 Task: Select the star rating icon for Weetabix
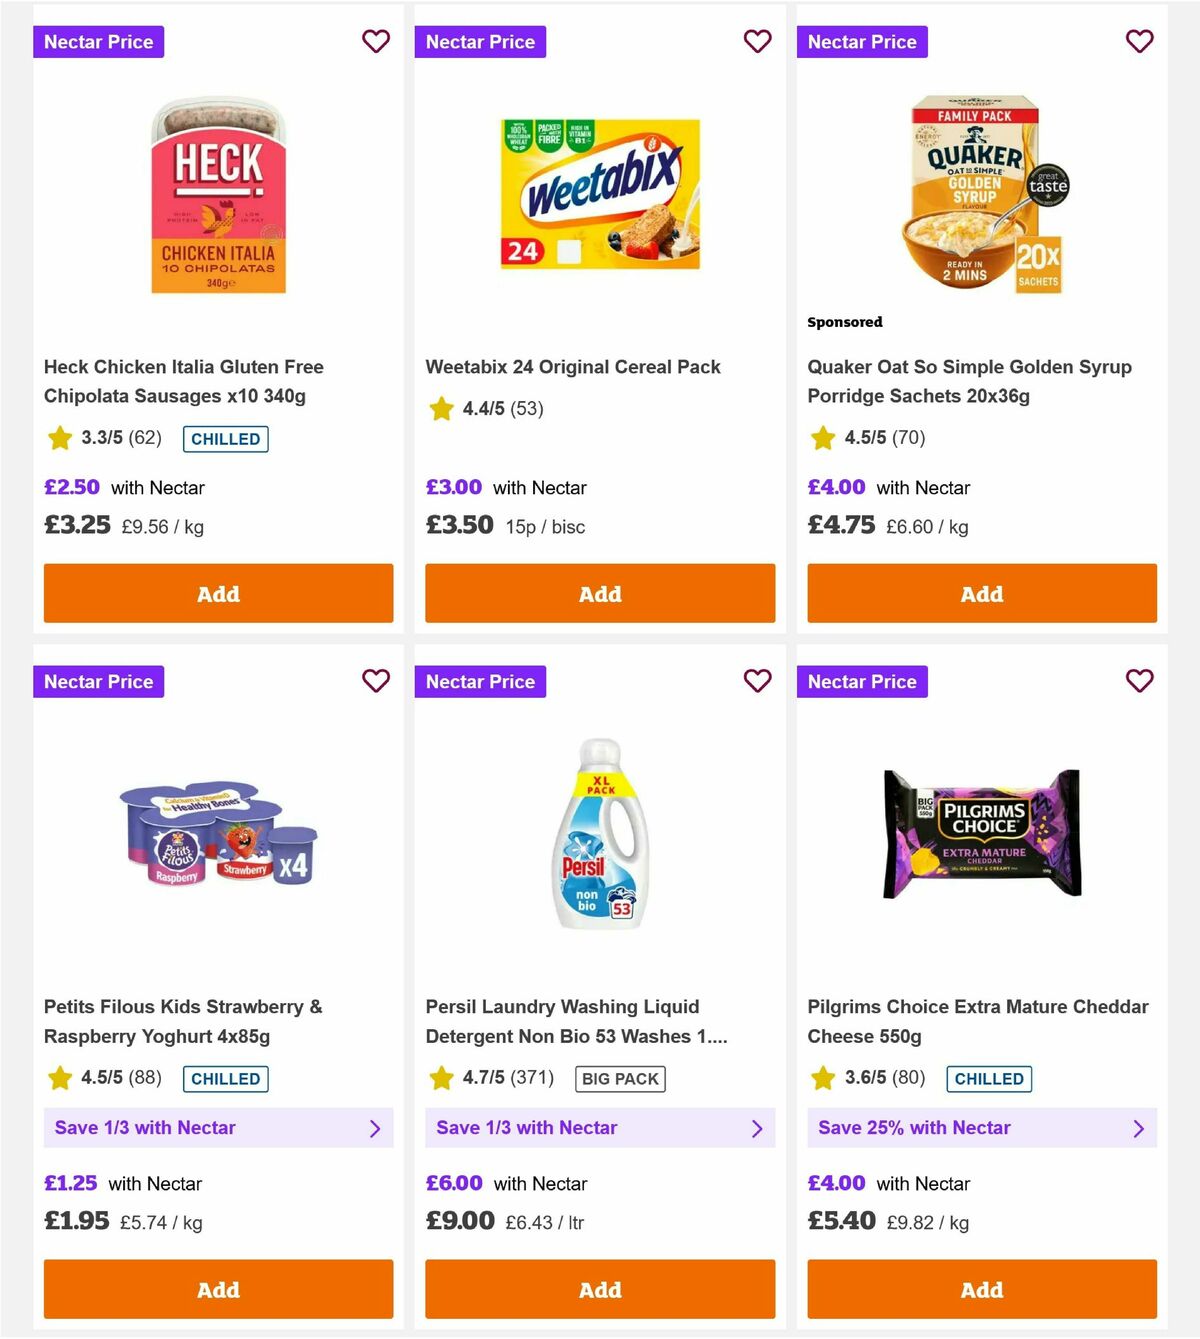click(x=441, y=408)
